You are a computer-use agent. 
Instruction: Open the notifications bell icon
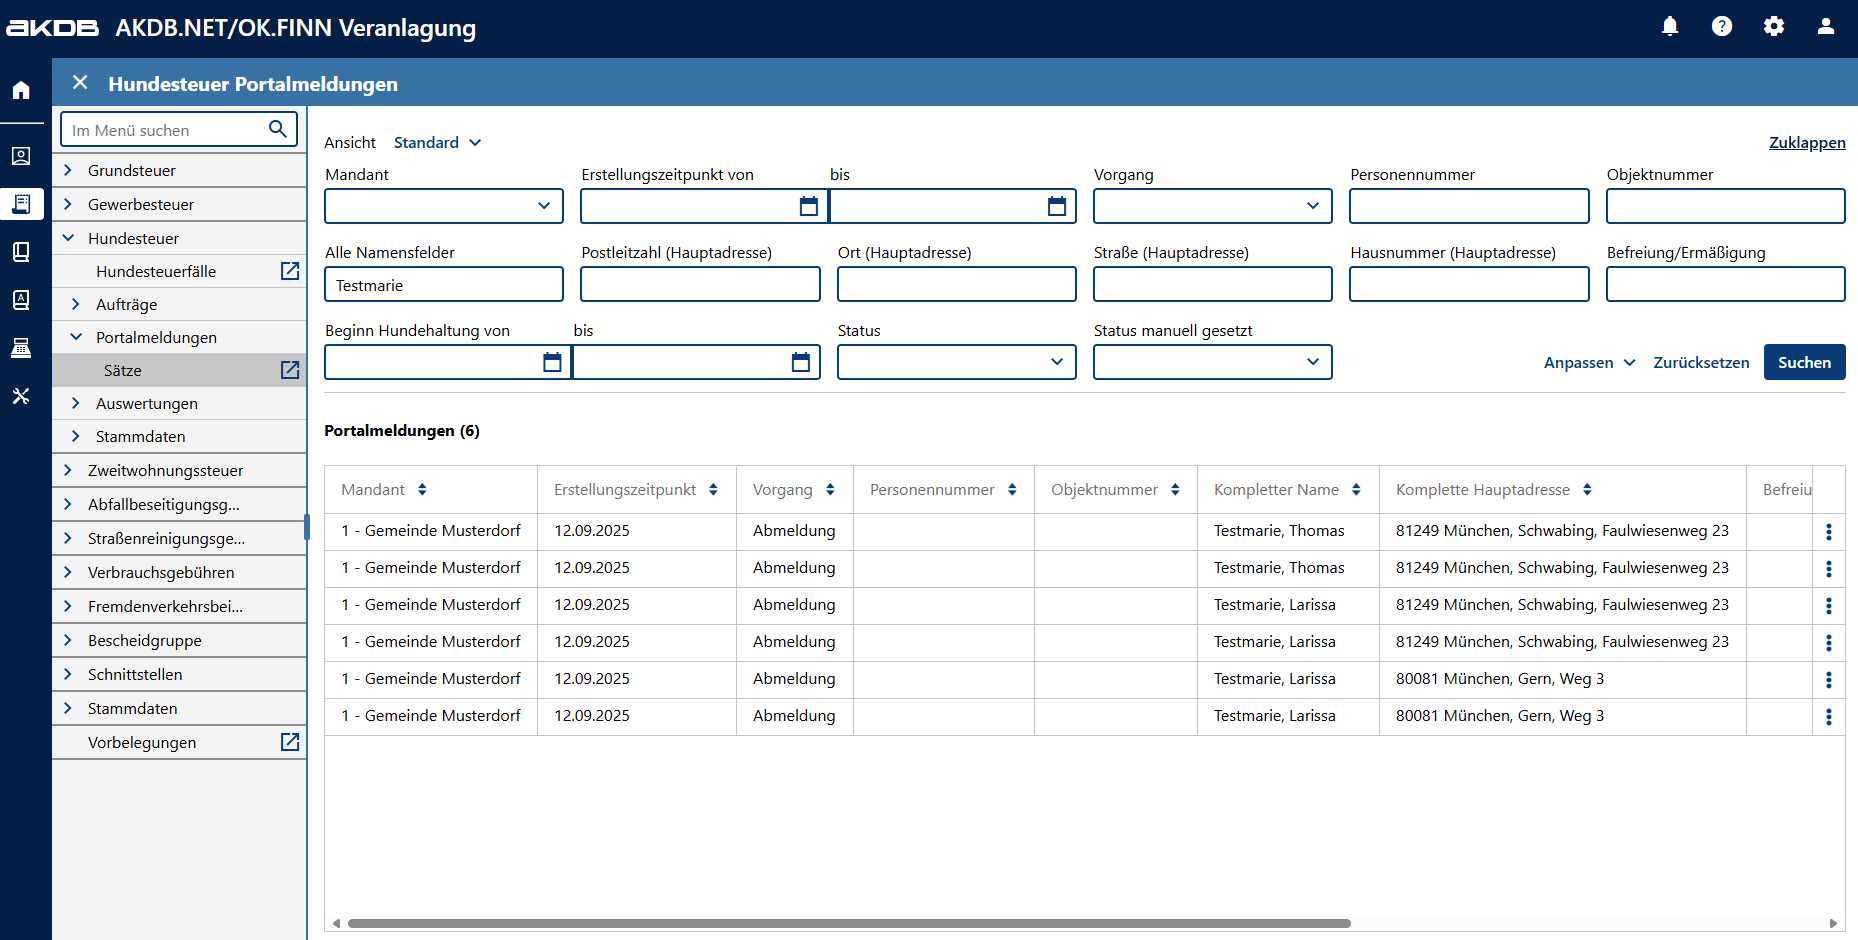(x=1670, y=27)
